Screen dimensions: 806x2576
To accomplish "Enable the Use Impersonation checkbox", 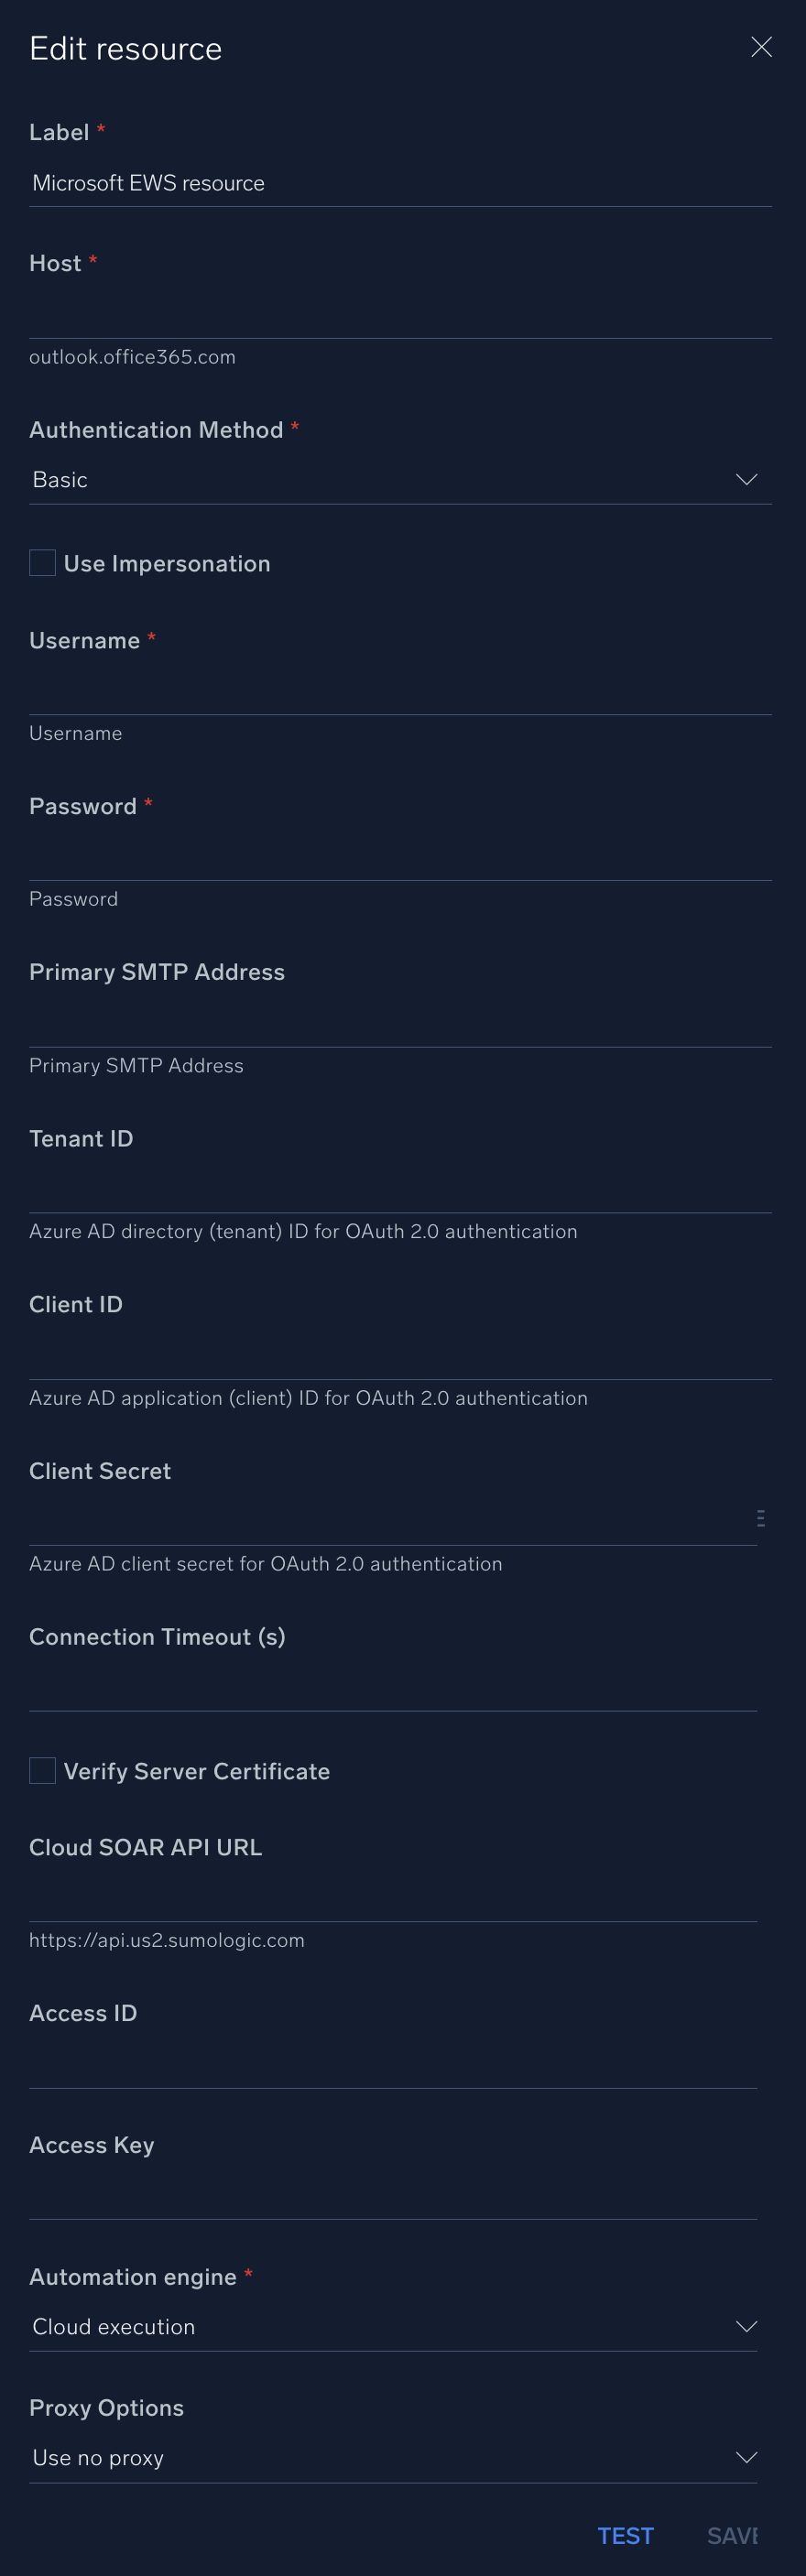I will tap(42, 563).
